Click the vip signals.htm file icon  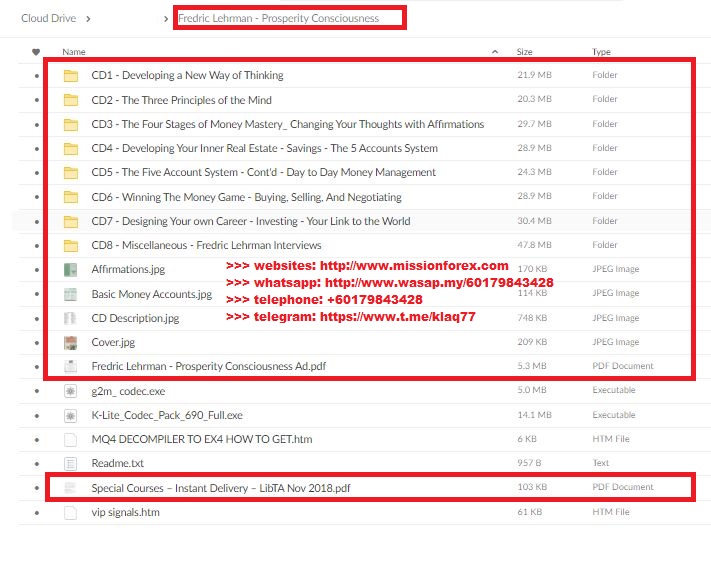[x=70, y=513]
